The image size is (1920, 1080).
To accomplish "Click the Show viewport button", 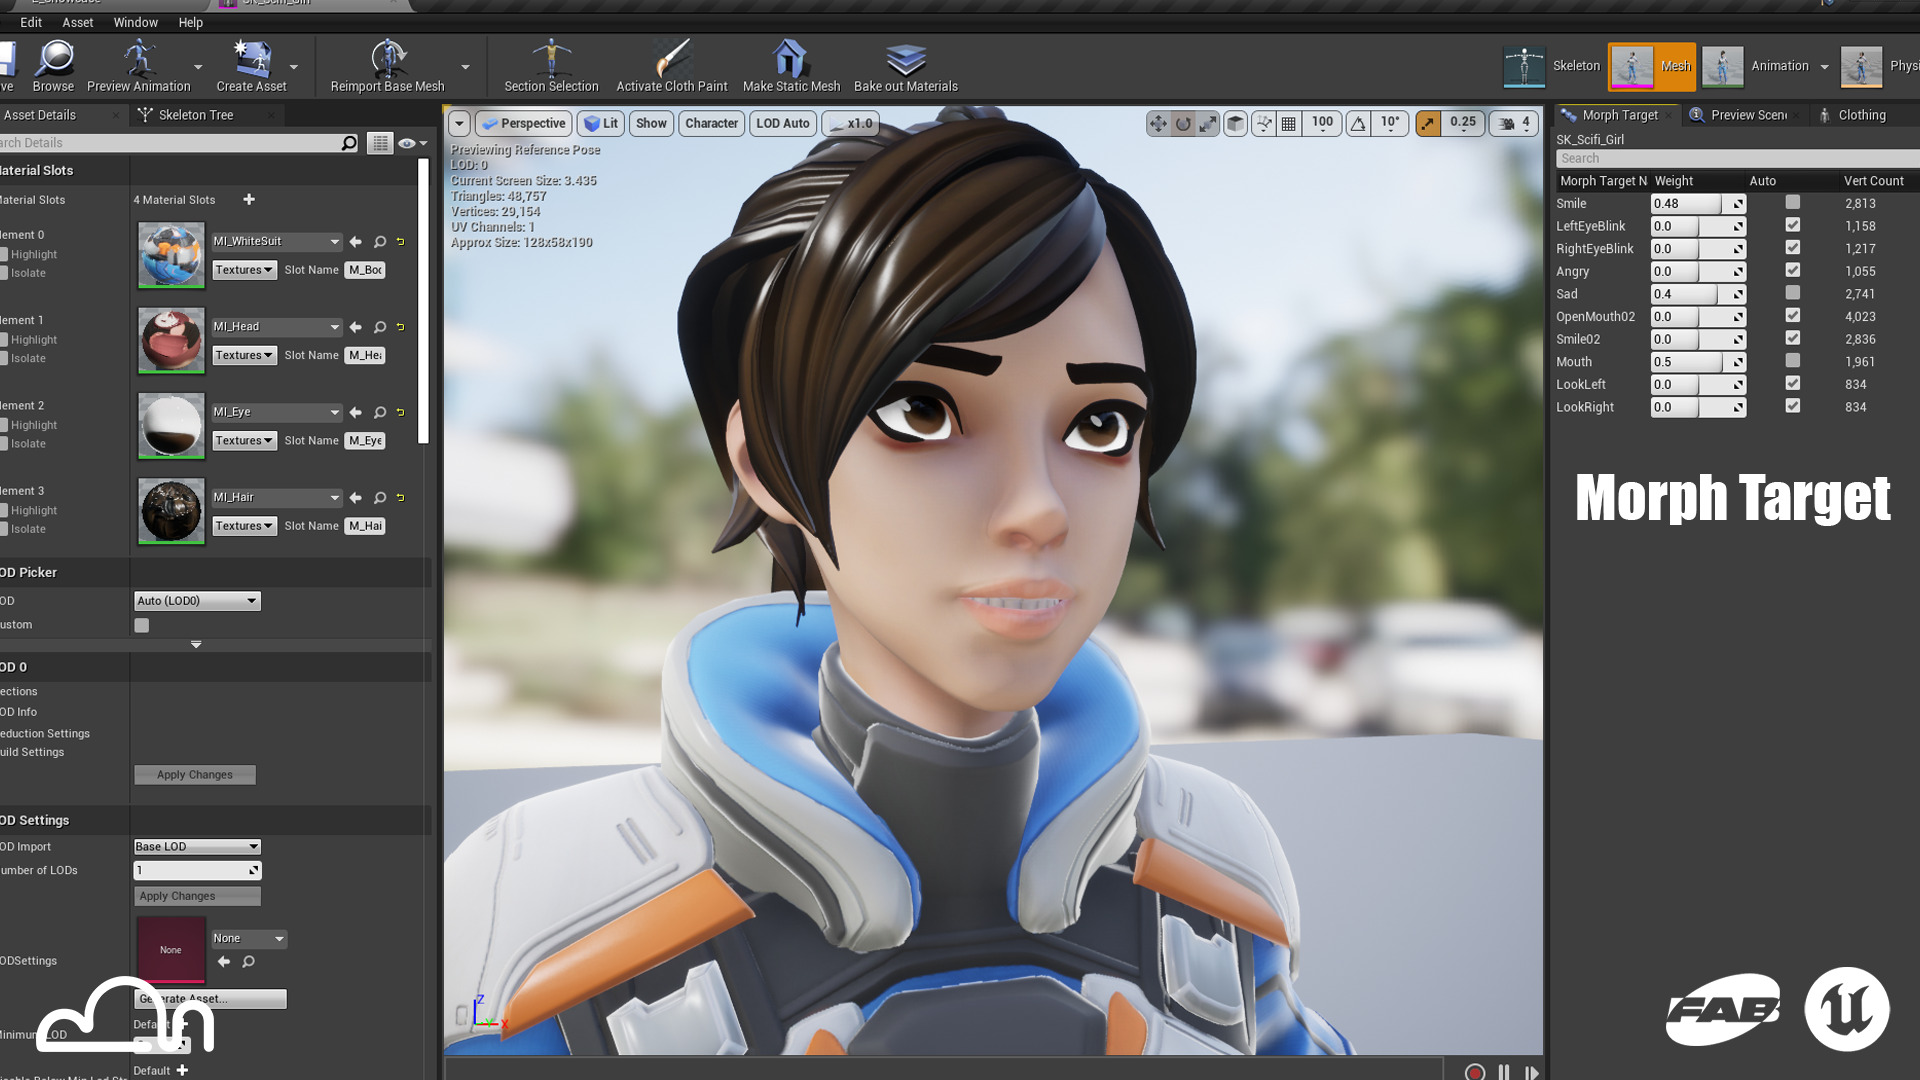I will 651,124.
